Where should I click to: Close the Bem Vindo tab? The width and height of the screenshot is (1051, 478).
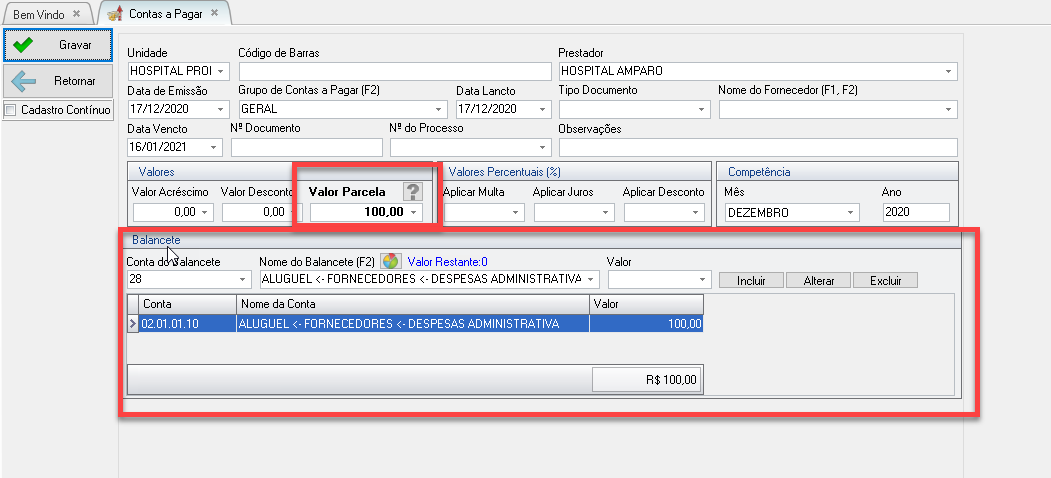click(x=77, y=14)
